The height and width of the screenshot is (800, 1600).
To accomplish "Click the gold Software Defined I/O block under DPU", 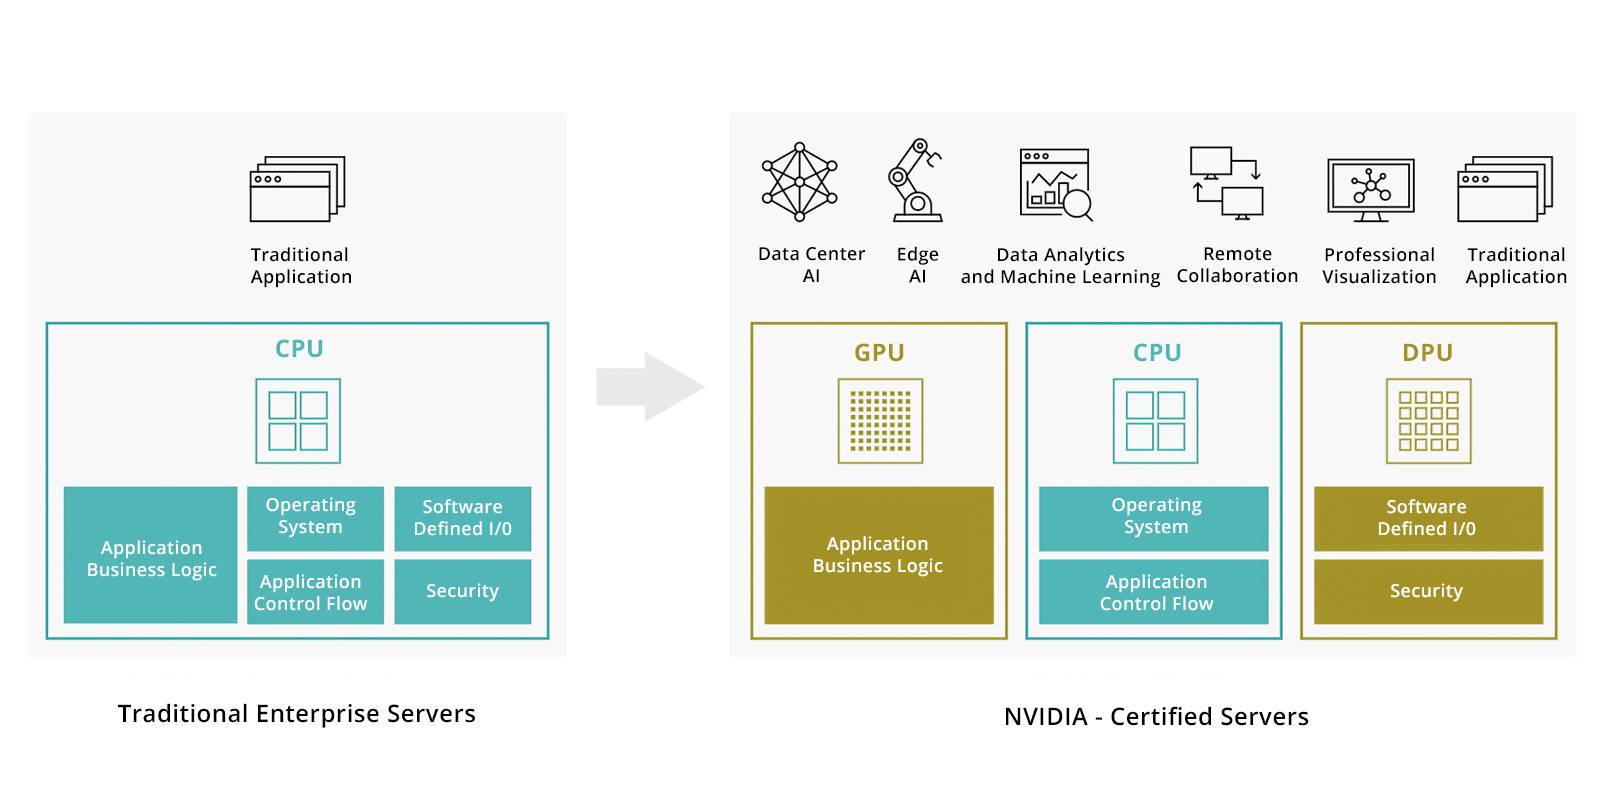I will tap(1429, 519).
